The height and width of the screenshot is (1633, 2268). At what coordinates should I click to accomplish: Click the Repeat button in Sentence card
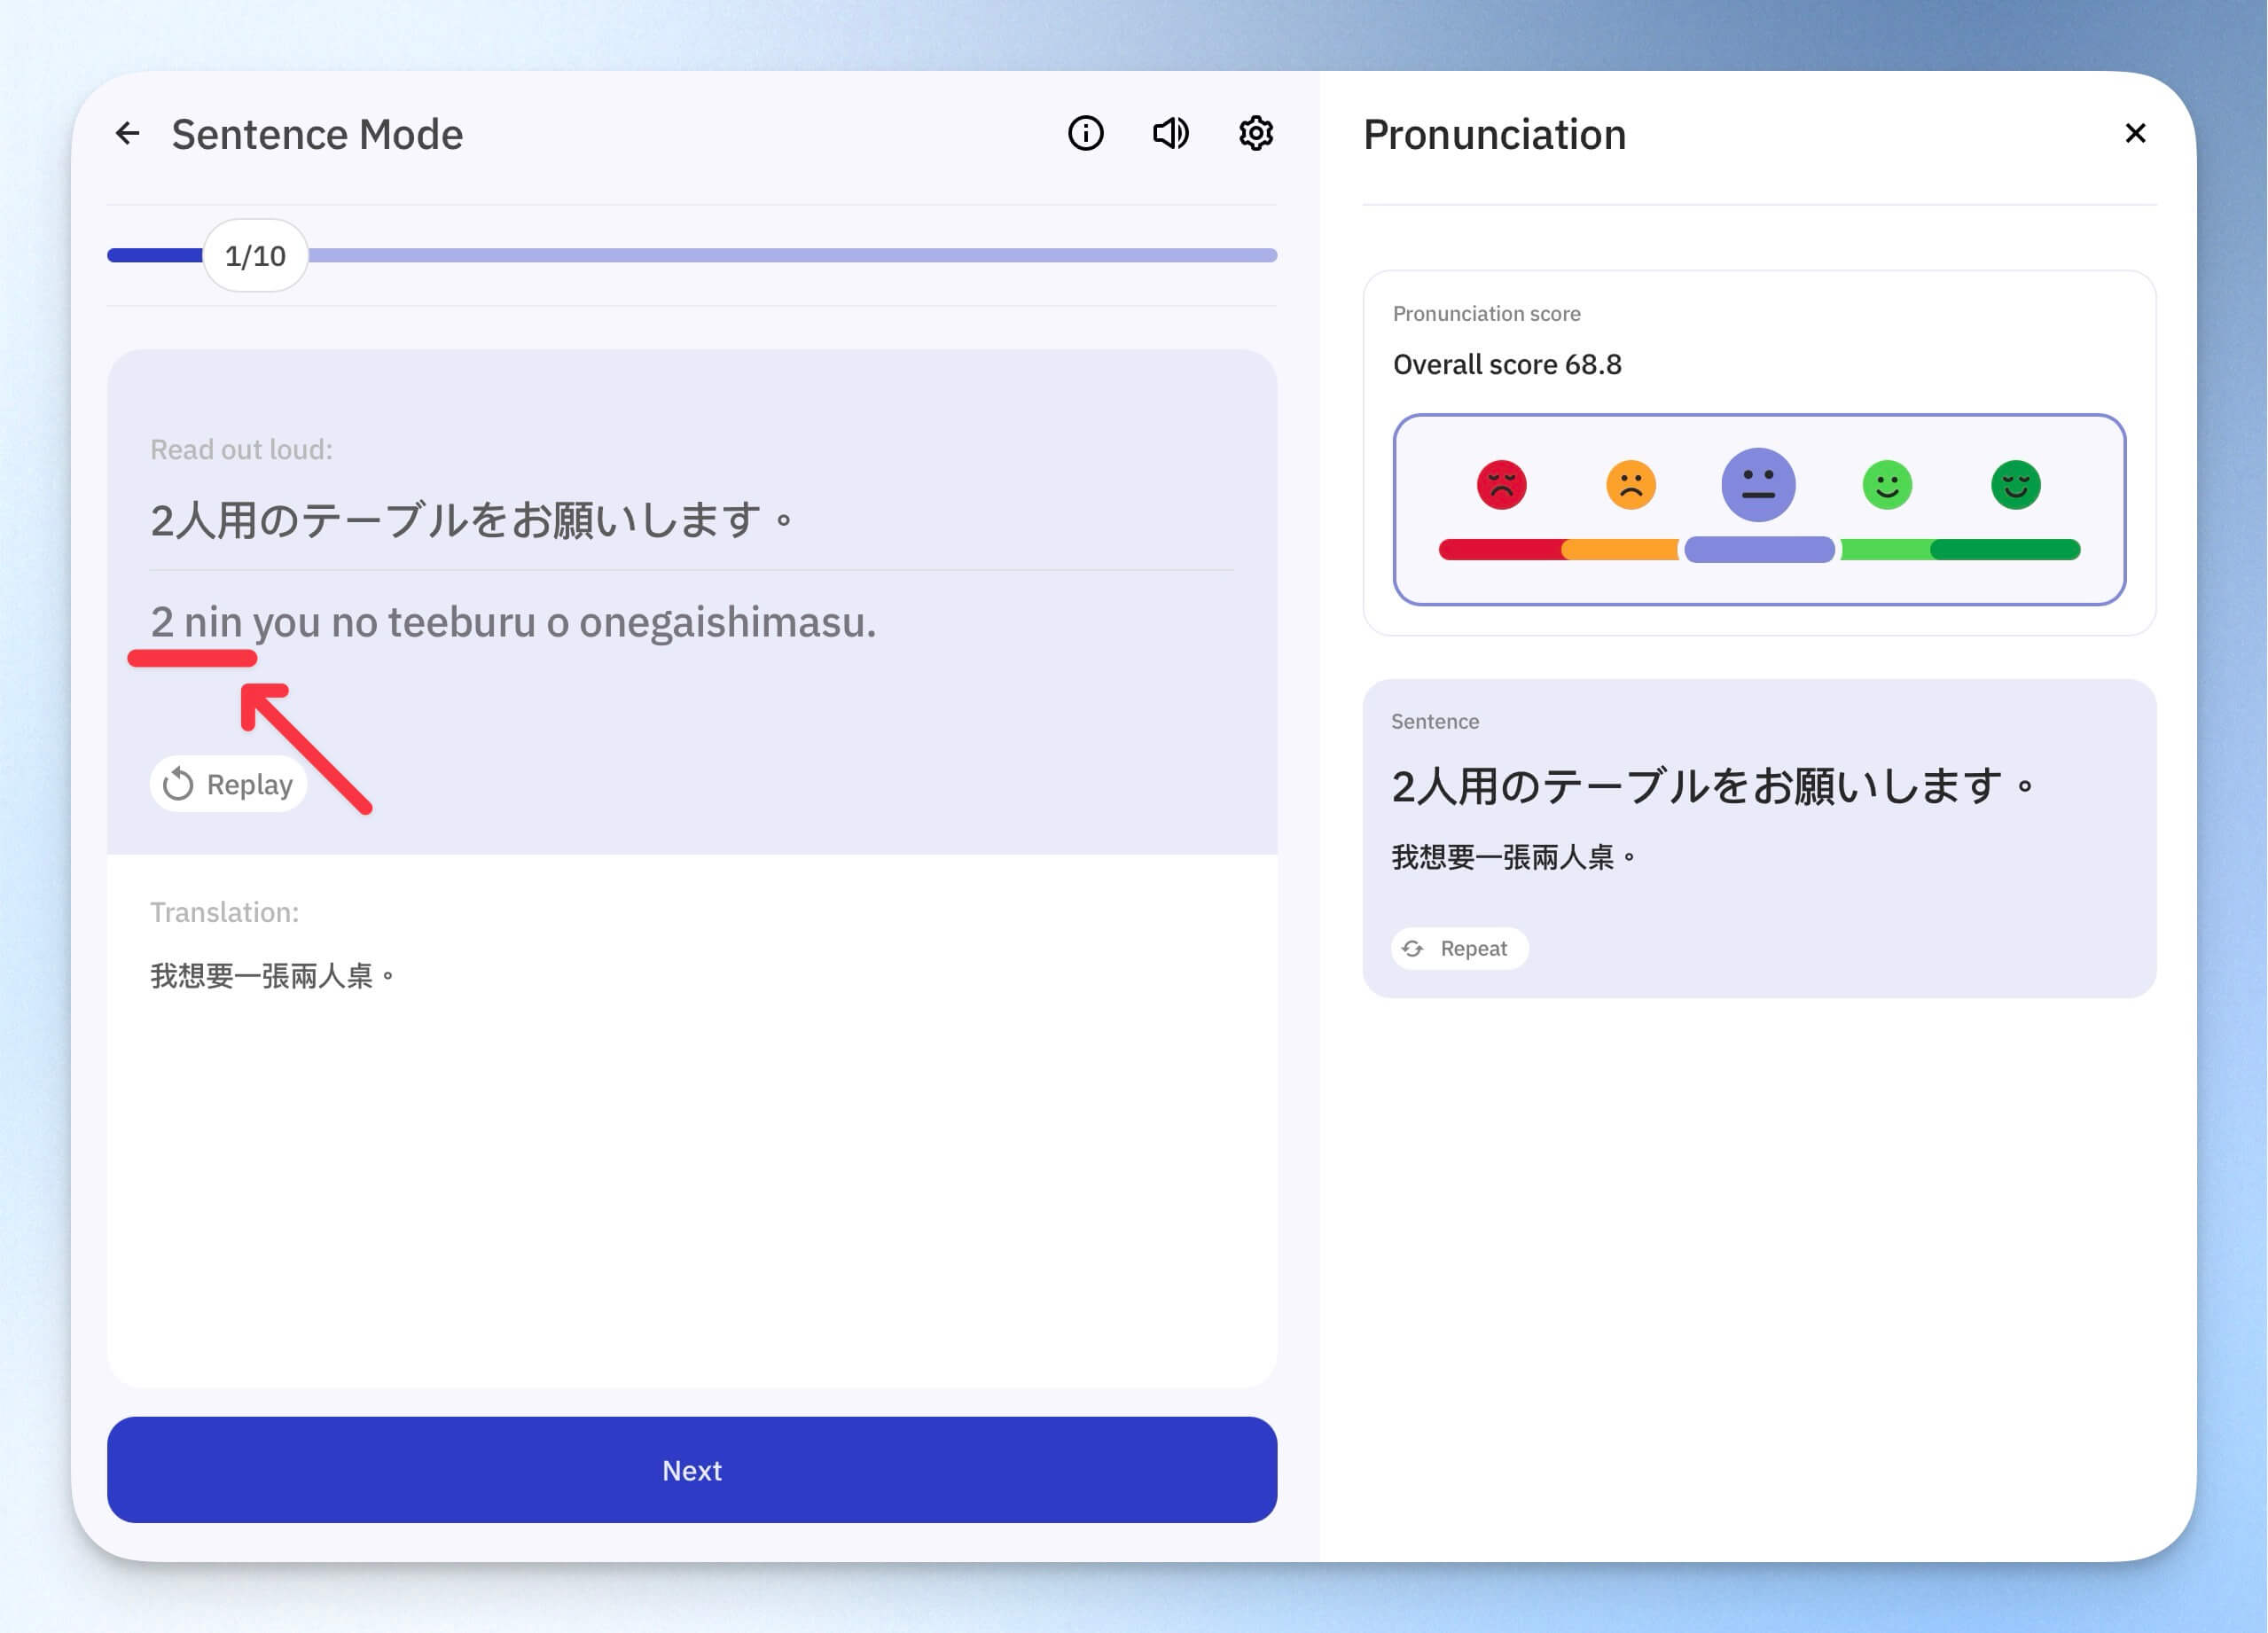click(1459, 948)
